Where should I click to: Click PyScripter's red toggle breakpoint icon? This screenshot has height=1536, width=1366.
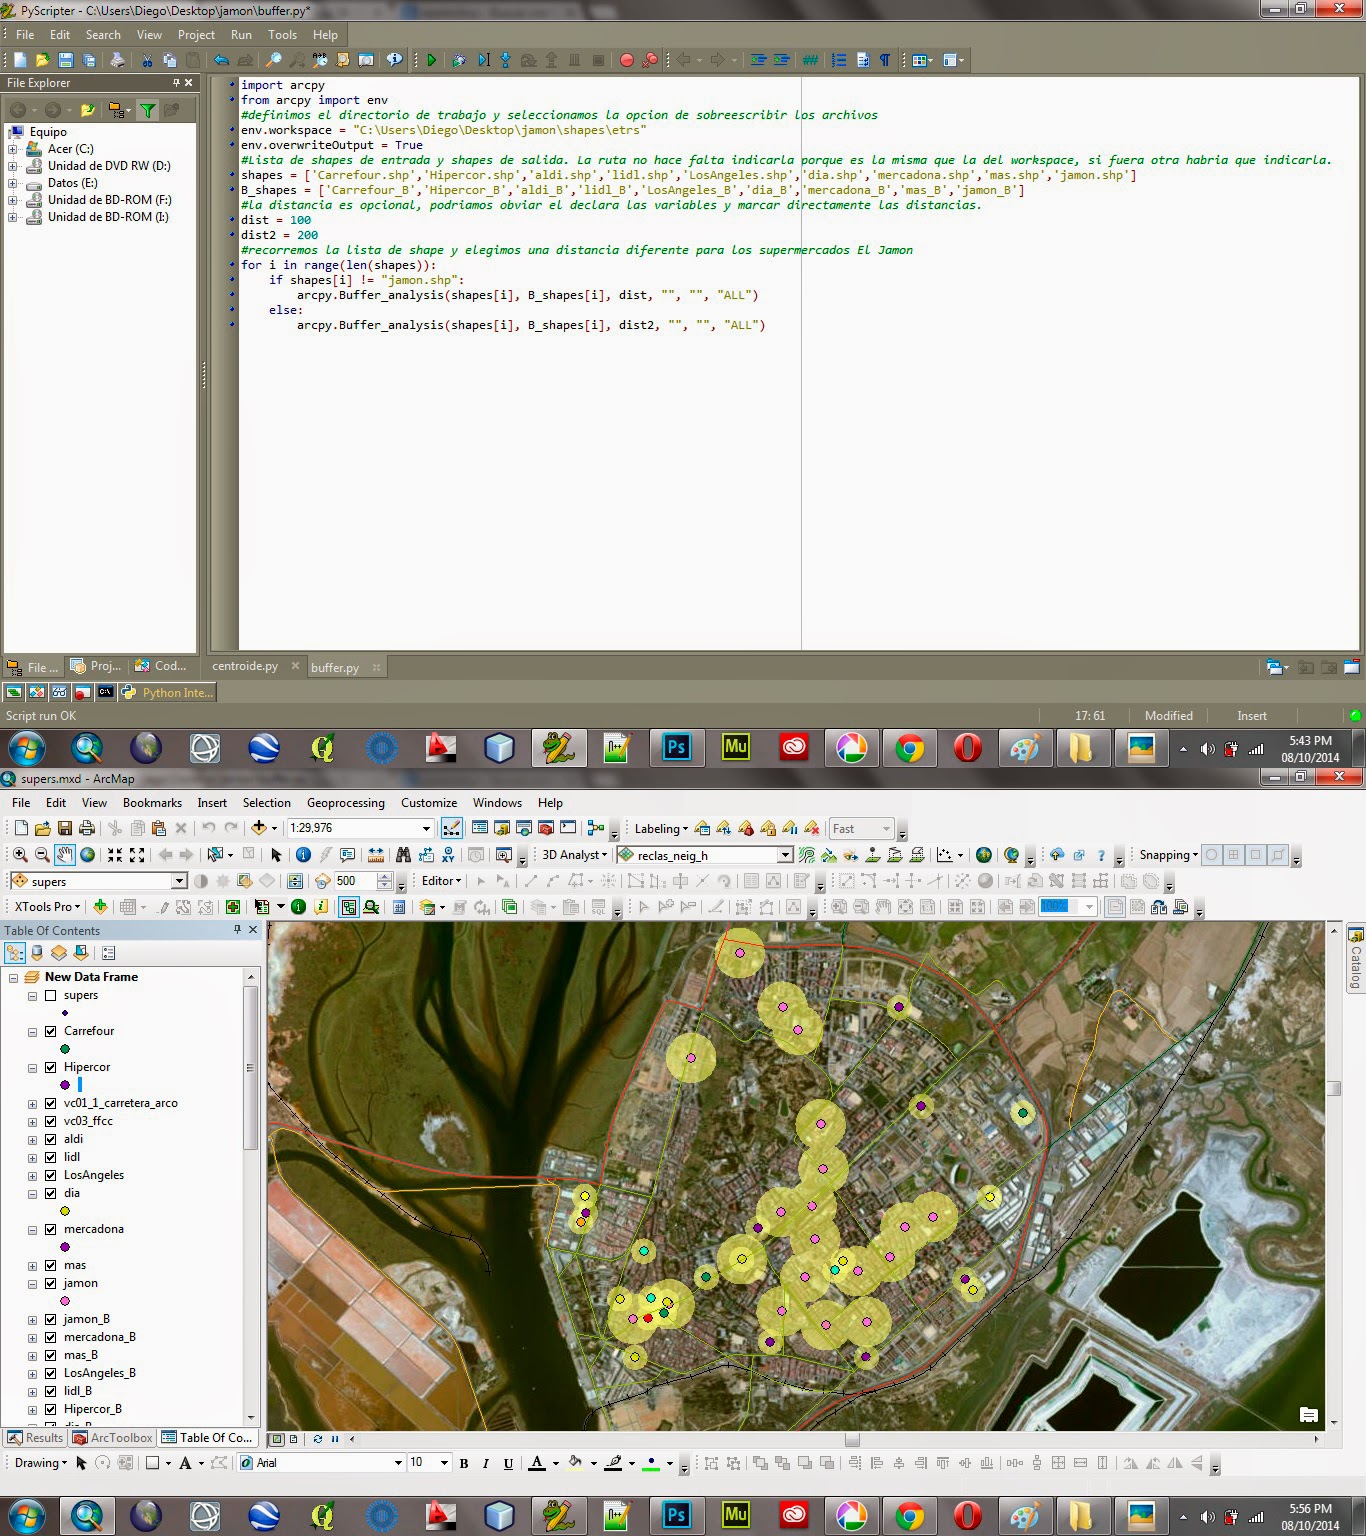click(x=626, y=60)
